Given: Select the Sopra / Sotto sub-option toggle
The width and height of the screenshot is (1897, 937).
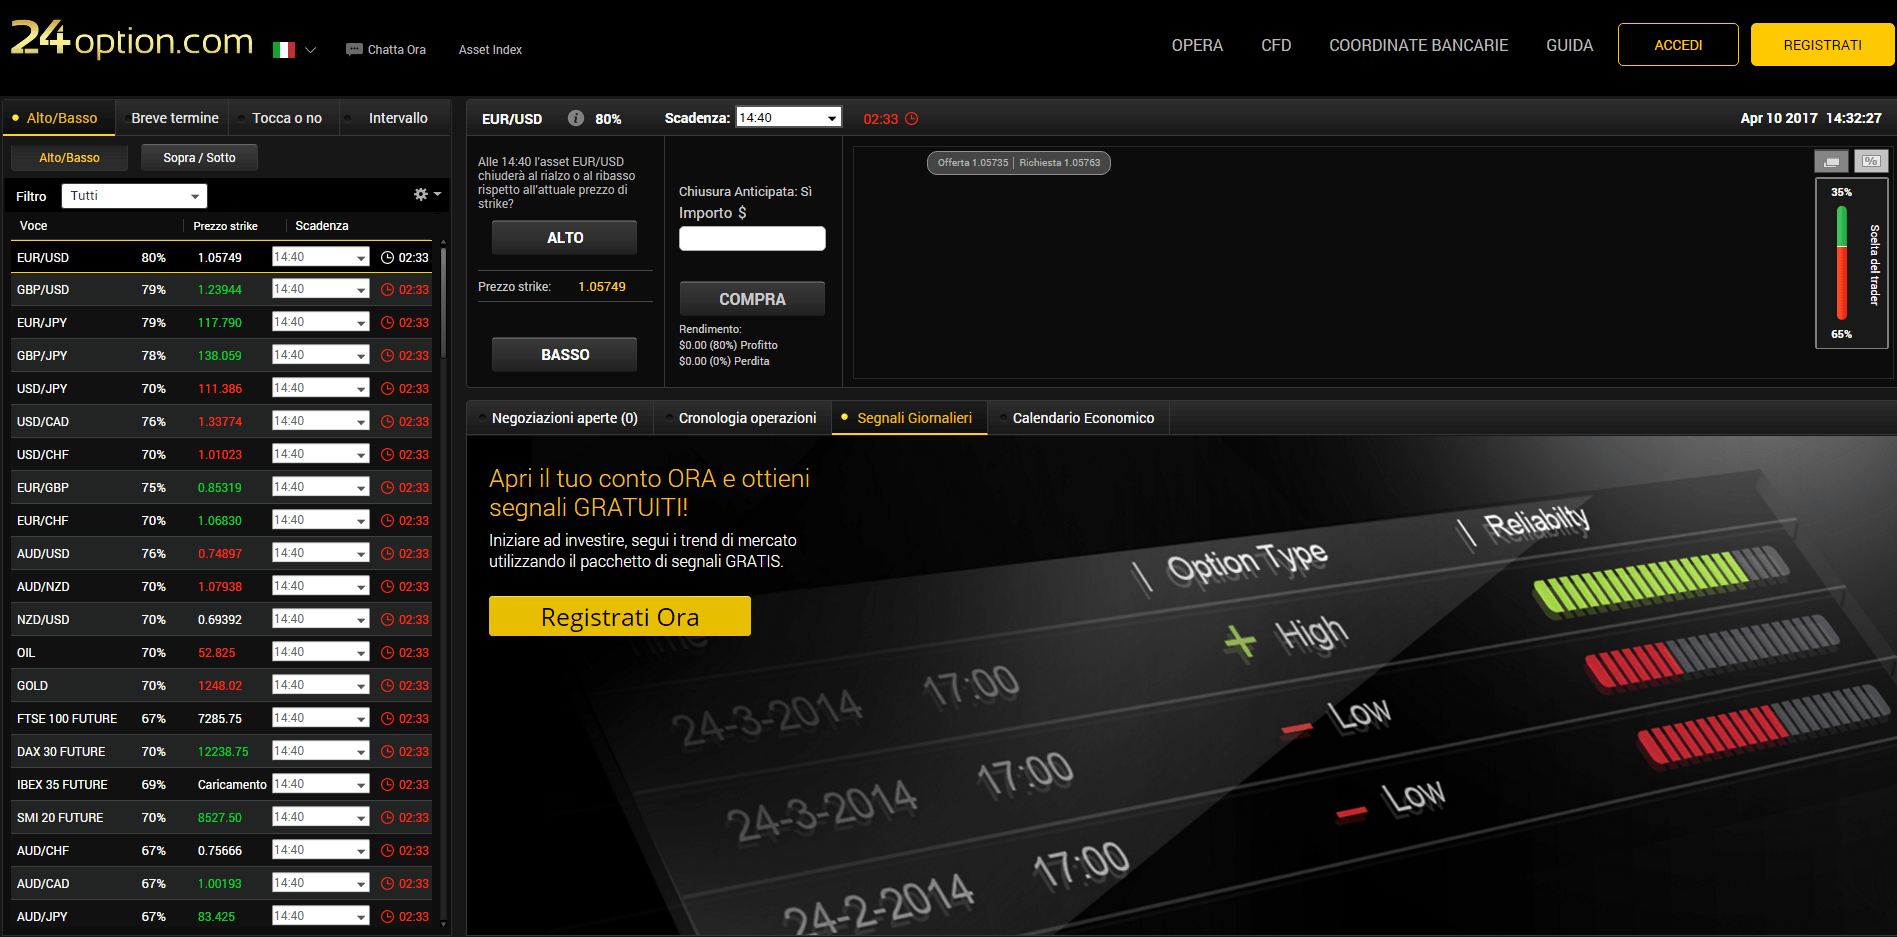Looking at the screenshot, I should [199, 158].
